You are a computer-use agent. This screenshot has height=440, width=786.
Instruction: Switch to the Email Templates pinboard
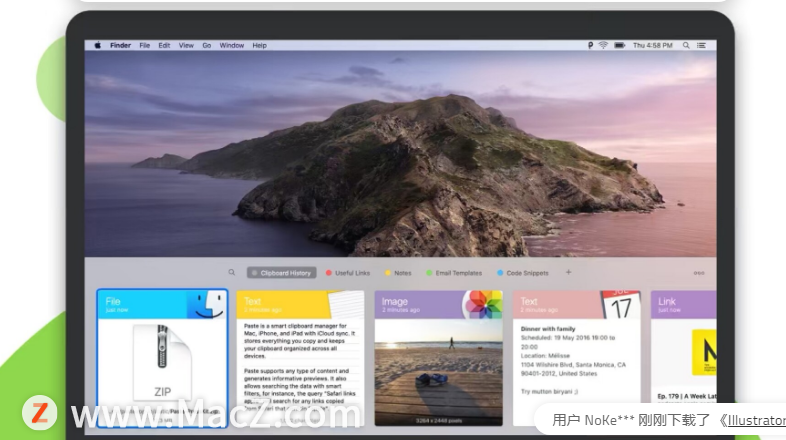[454, 273]
